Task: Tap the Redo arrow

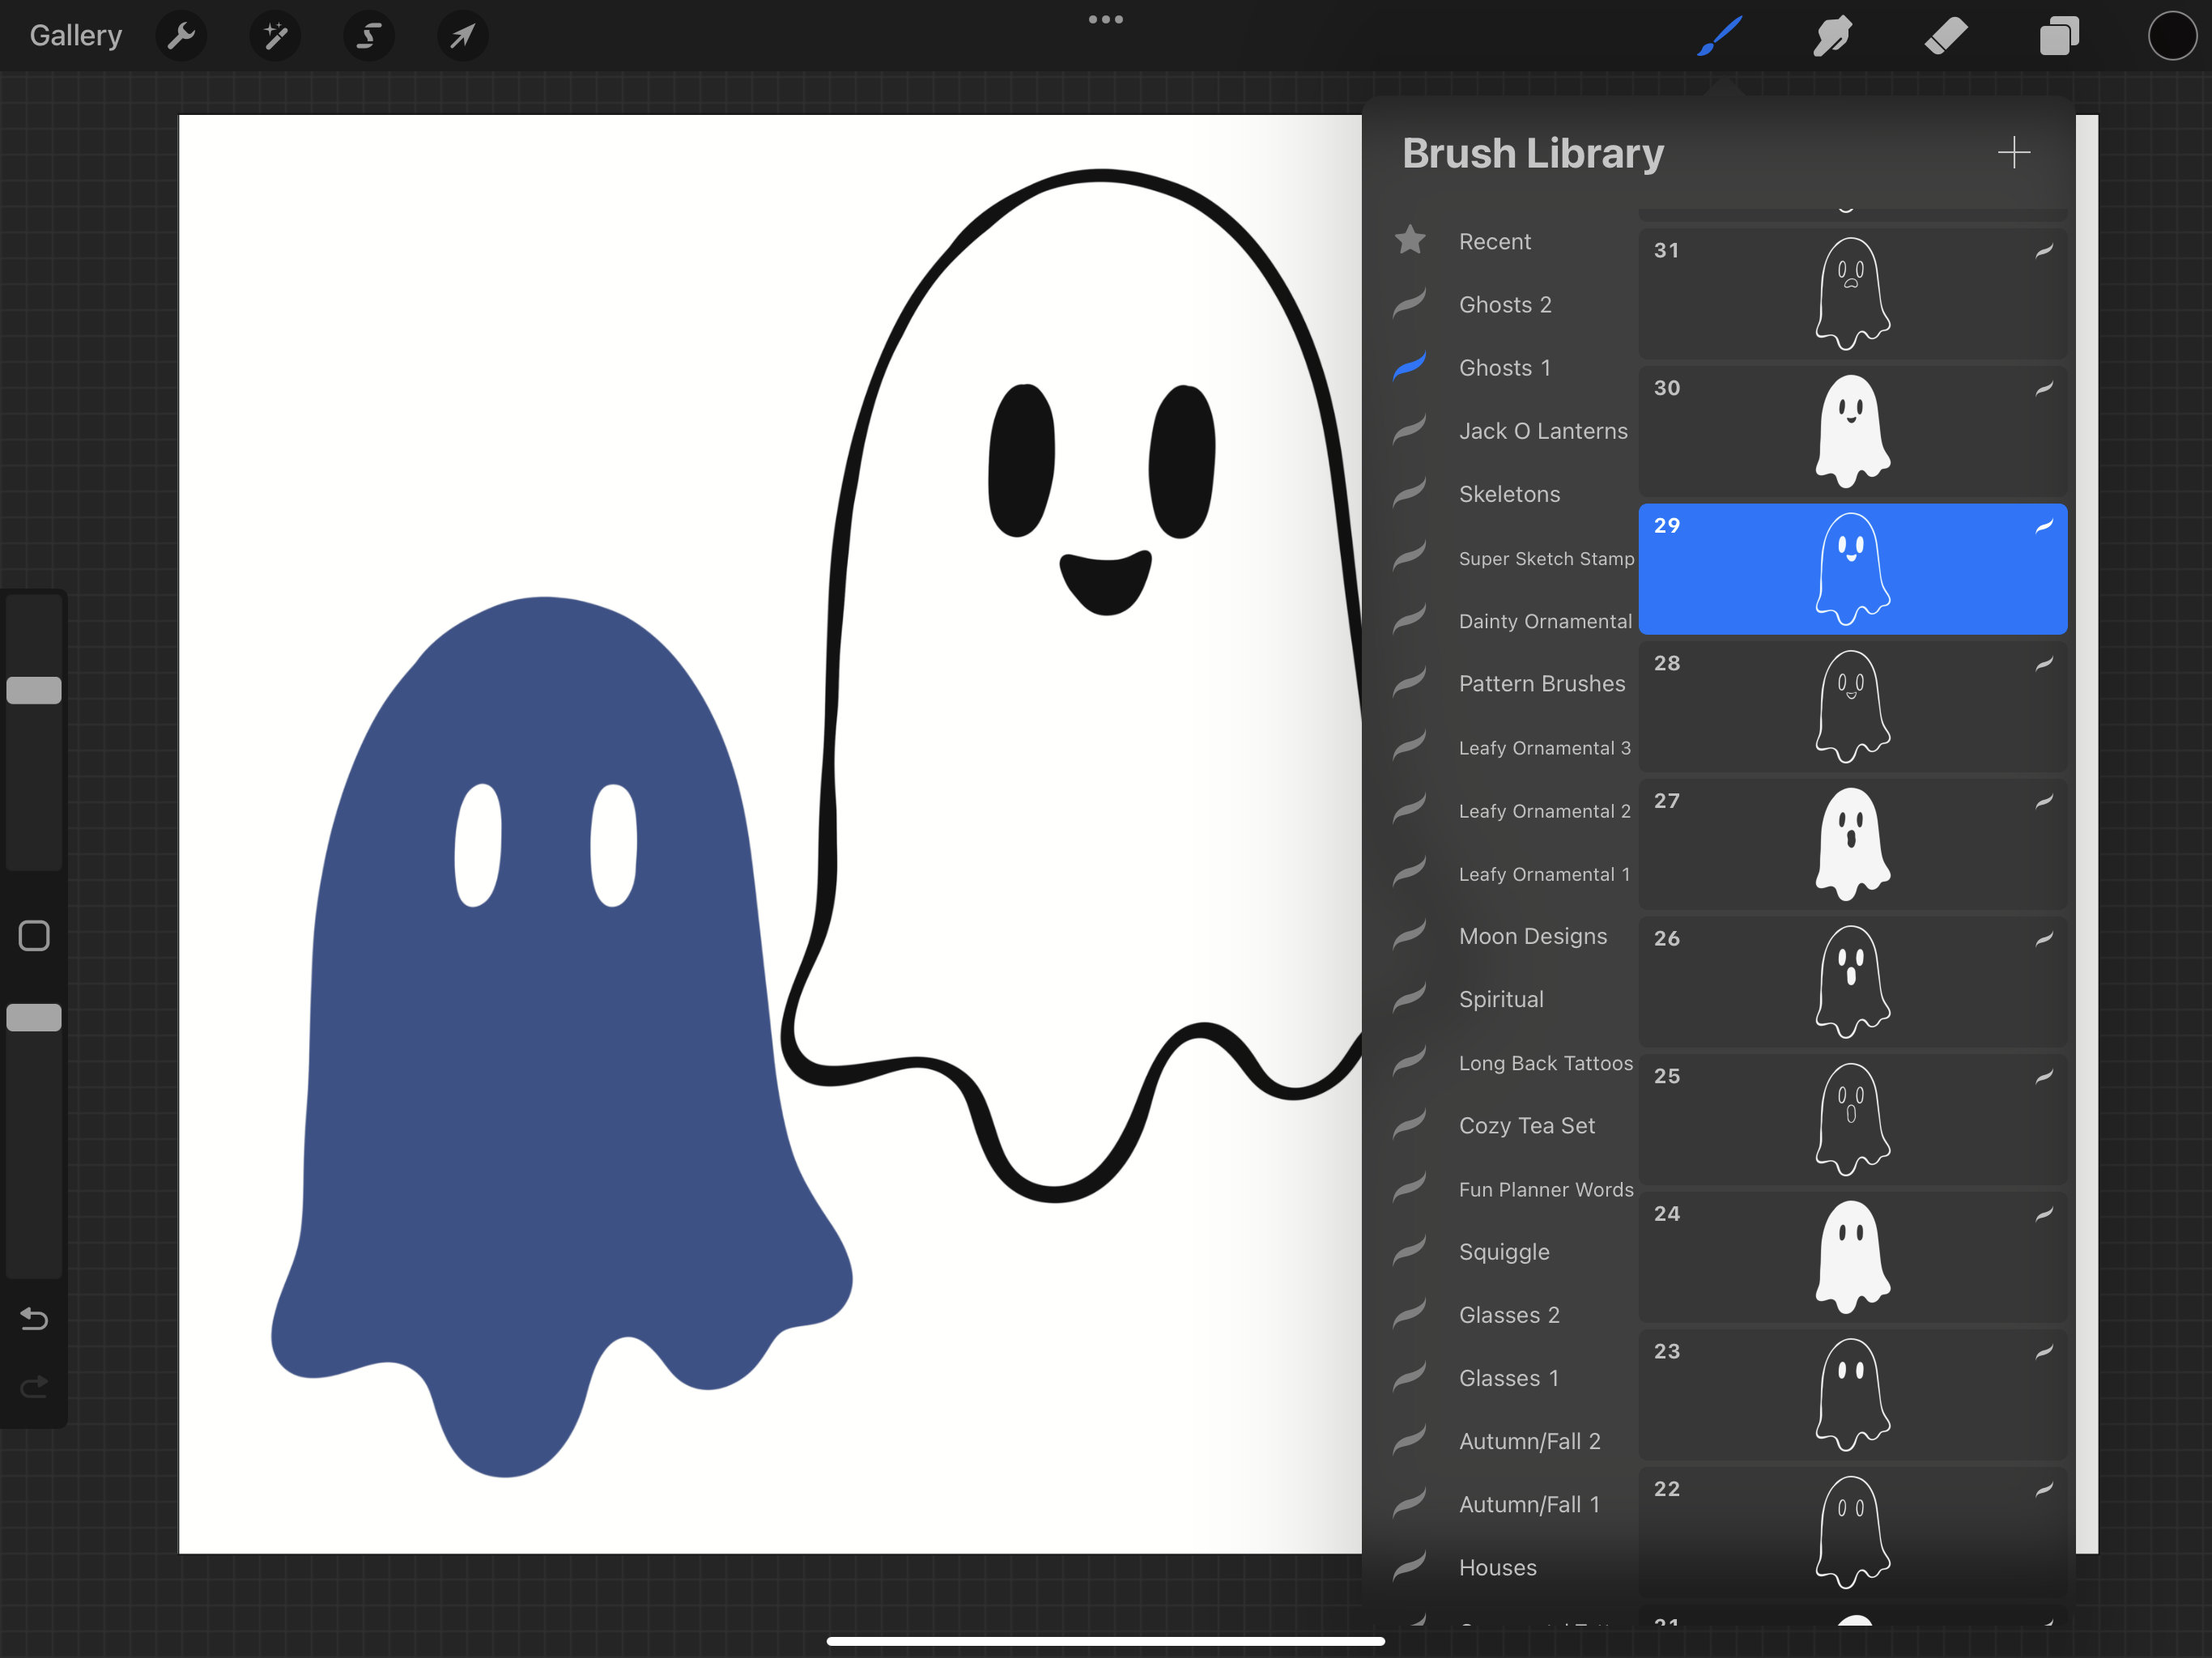Action: pyautogui.click(x=34, y=1386)
